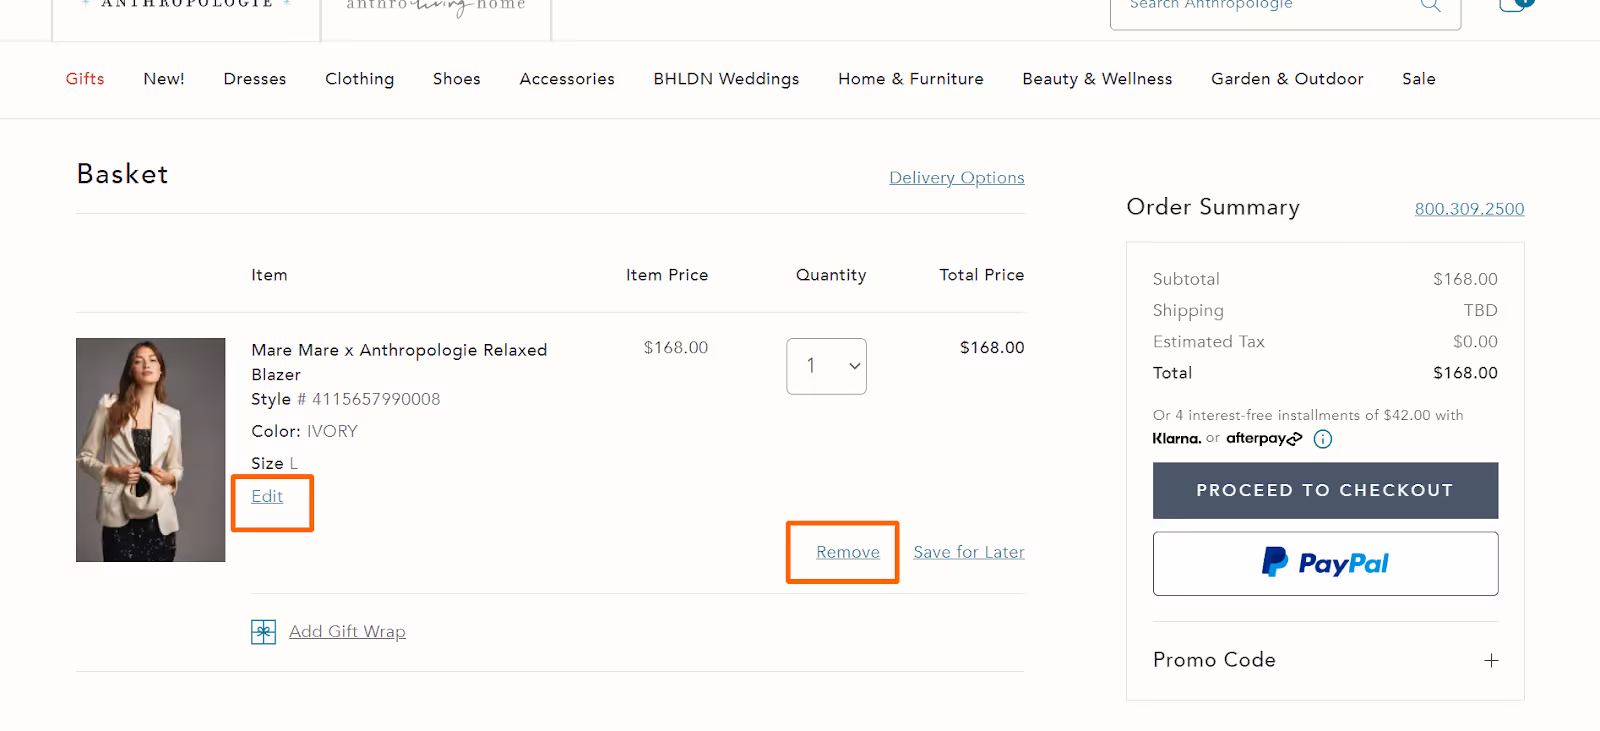Open the shopping bag with item badge
The width and height of the screenshot is (1600, 731).
pos(1515,6)
